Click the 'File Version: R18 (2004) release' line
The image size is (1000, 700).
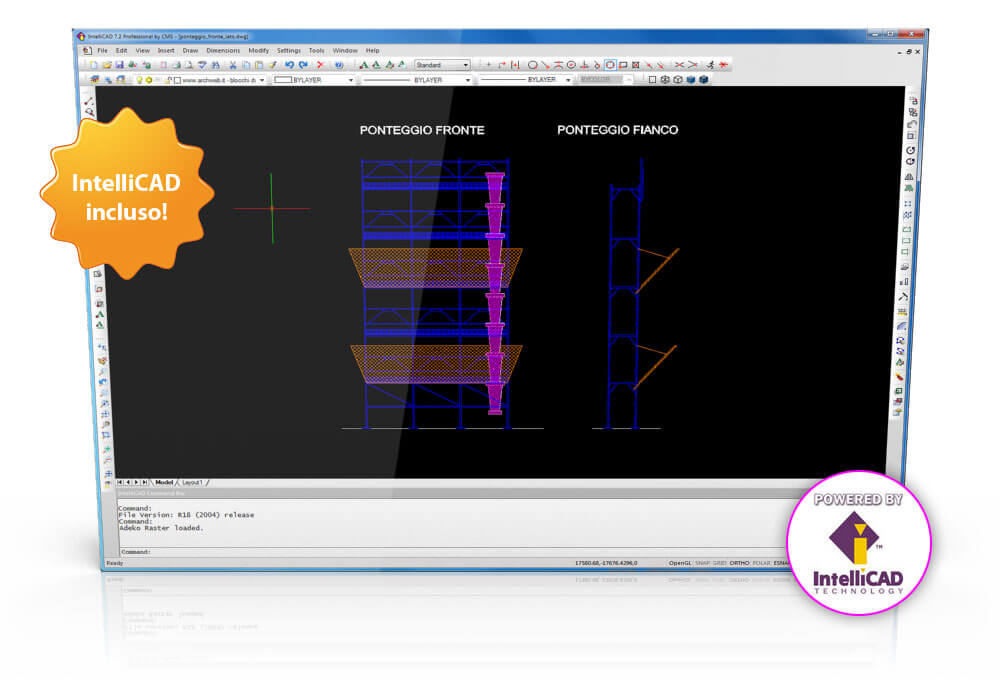[186, 514]
